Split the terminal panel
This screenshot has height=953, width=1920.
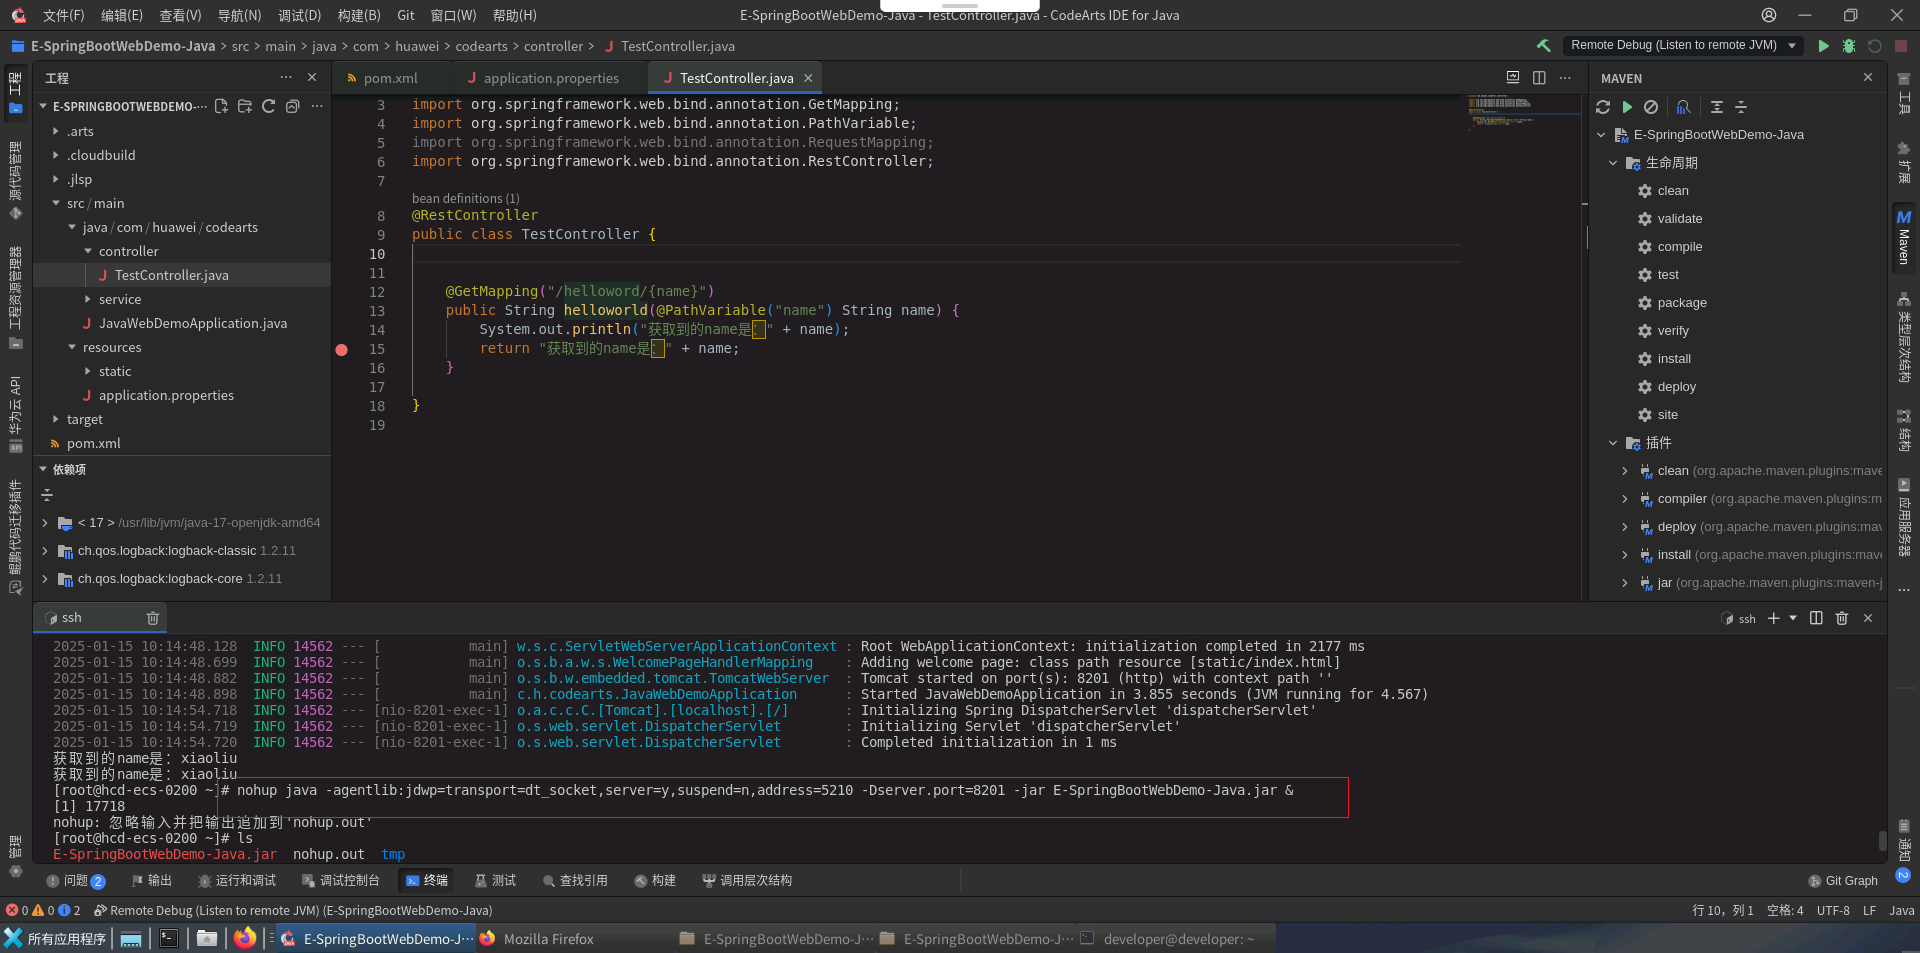(1816, 618)
